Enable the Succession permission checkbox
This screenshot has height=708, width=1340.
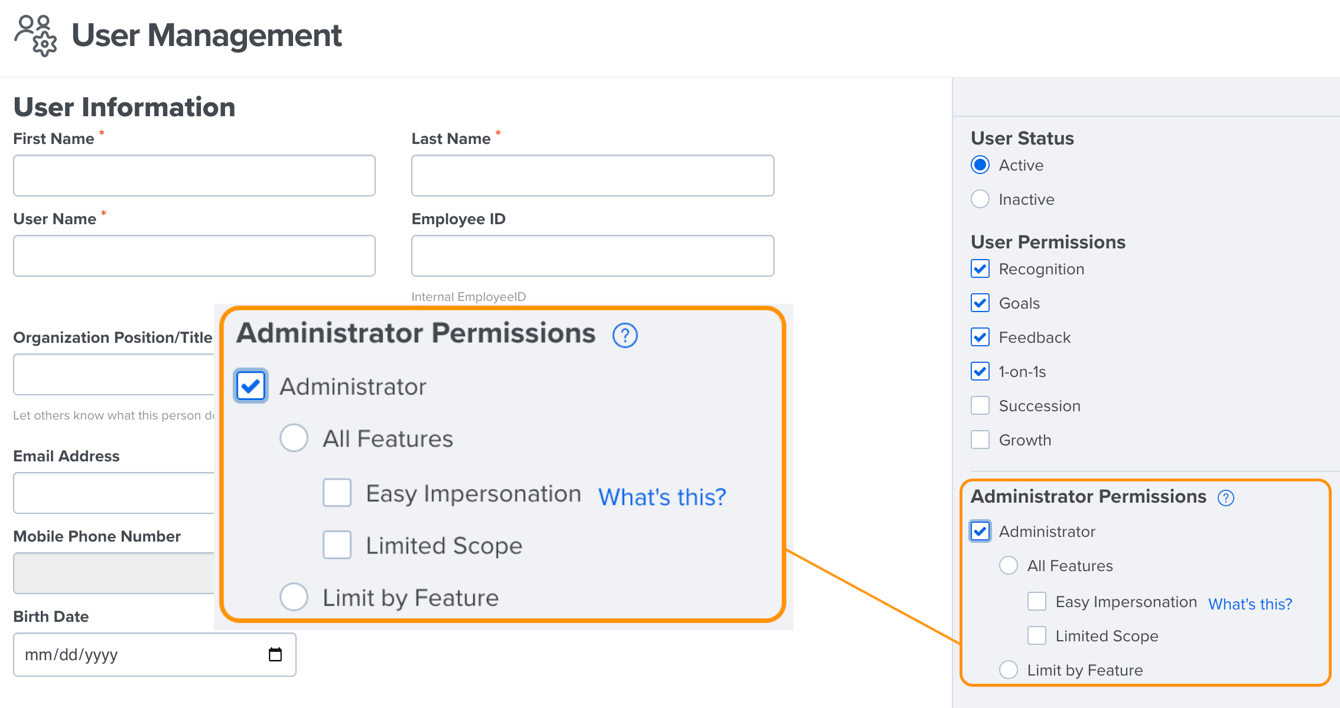pos(980,406)
